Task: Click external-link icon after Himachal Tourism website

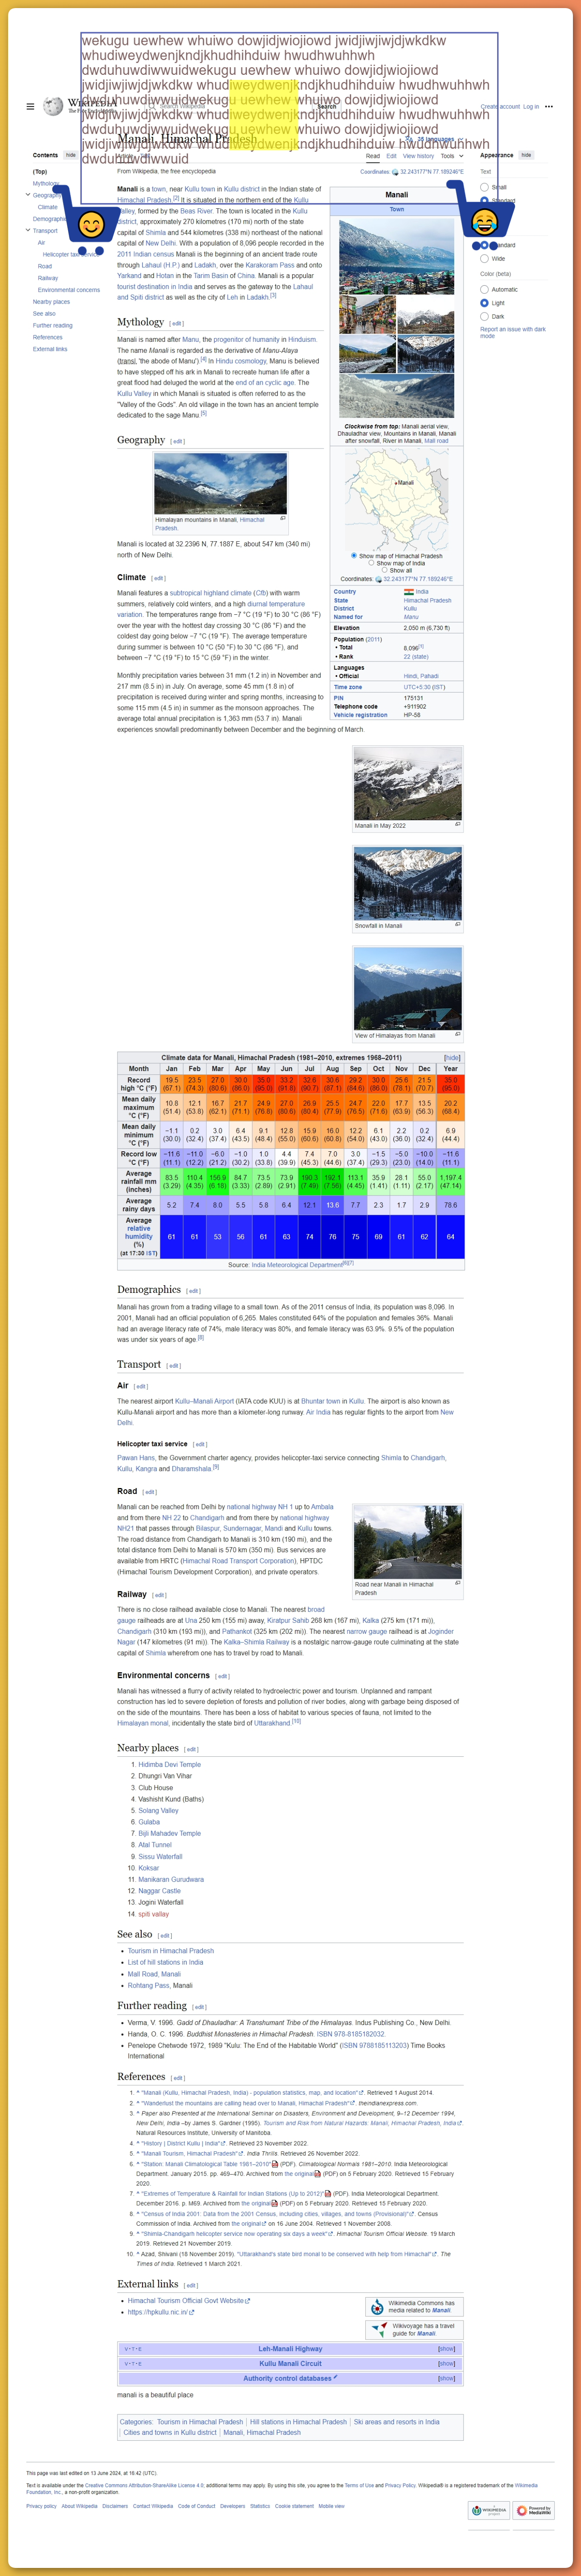Action: pos(248,2301)
